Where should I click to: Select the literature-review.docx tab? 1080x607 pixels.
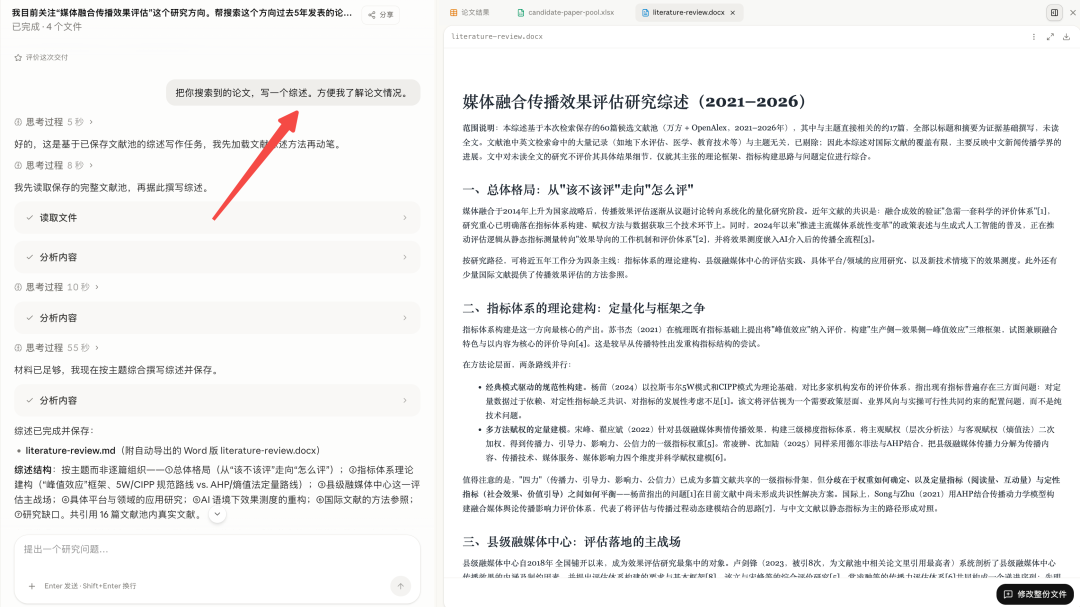687,12
